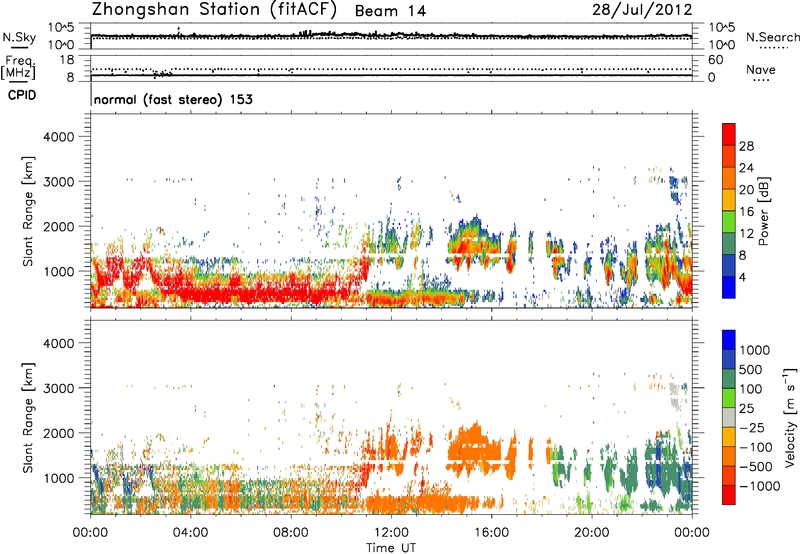This screenshot has height=554, width=800.
Task: Click the "16" label on Power colorbar
Action: tap(746, 212)
